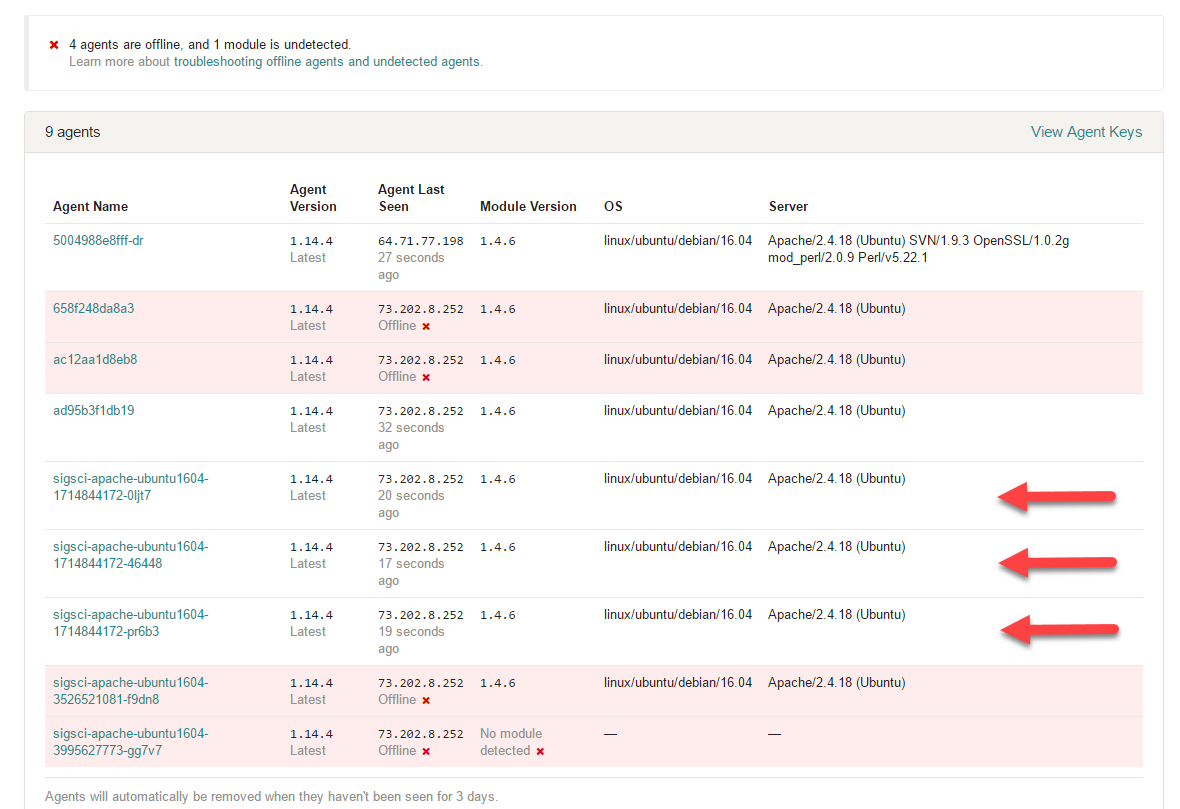Click red arrow next to agent 1714844172-0ljt7
Screen dimensions: 1180x809
1058,497
